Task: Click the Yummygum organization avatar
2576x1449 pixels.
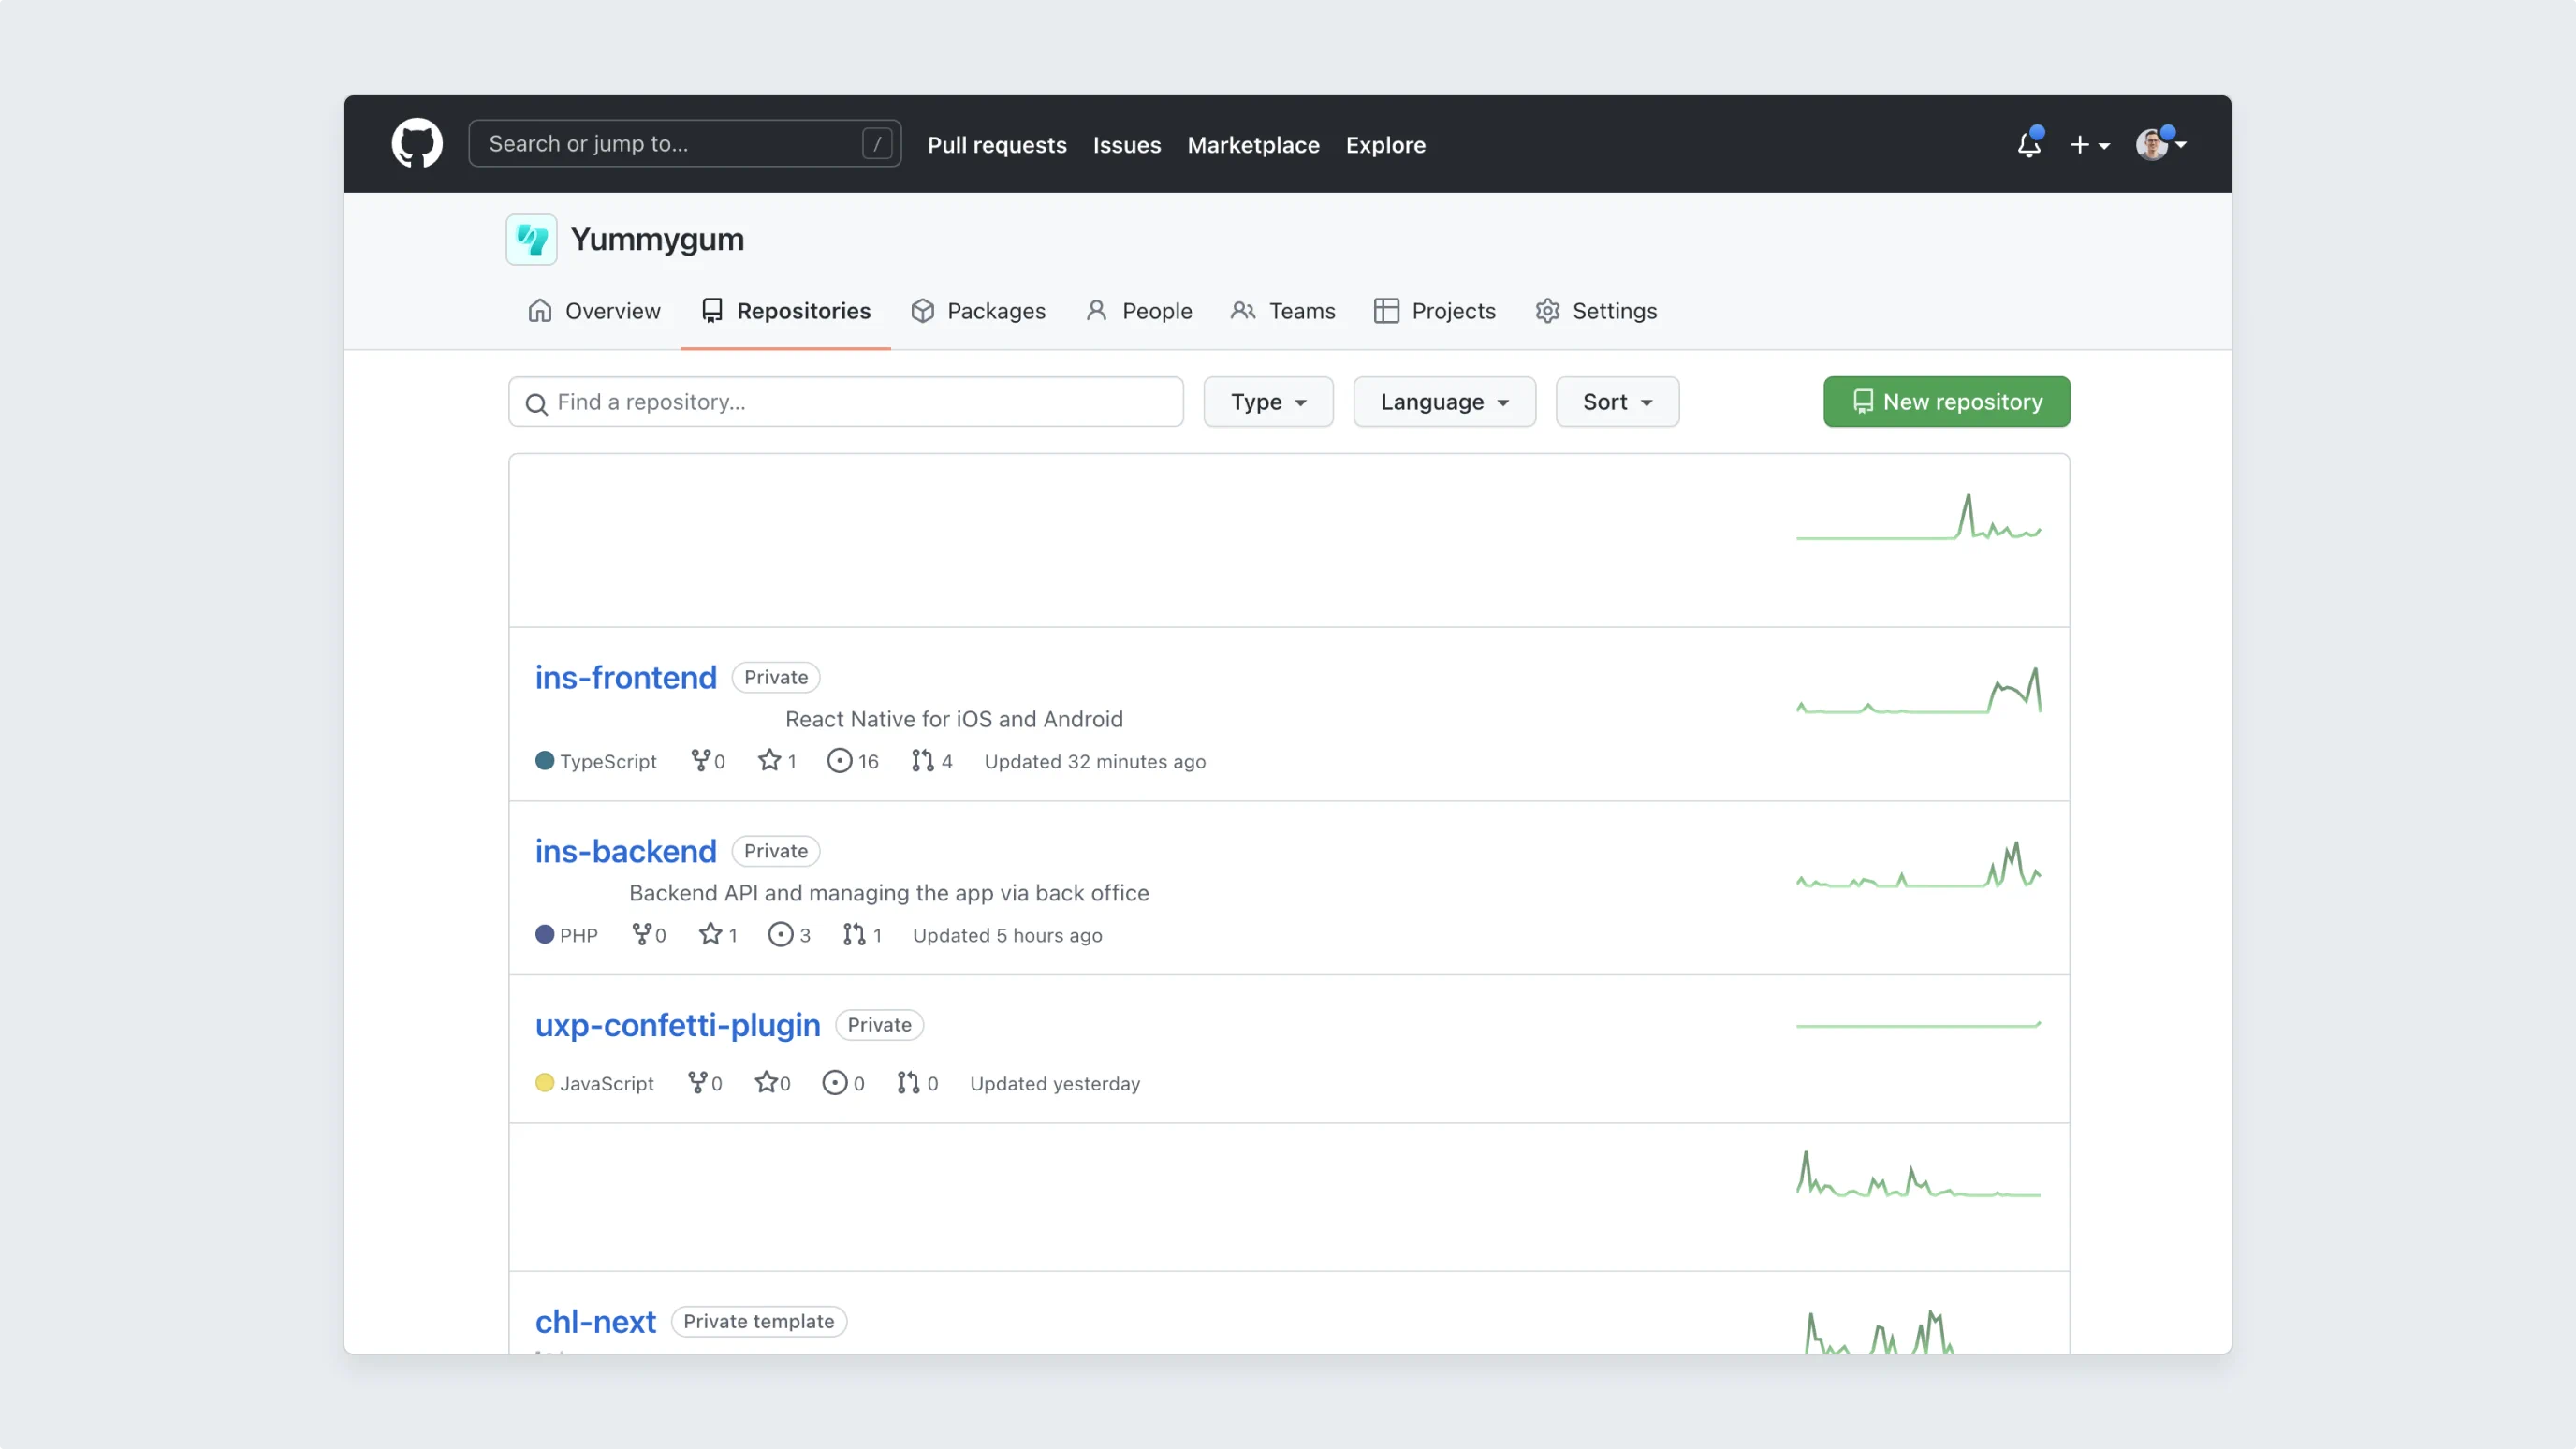Action: coord(531,239)
